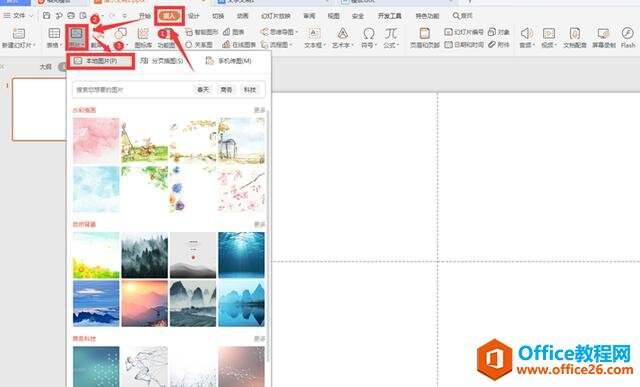Image resolution: width=640 pixels, height=387 pixels.
Task: Click More link beside third picture category
Action: (x=260, y=339)
